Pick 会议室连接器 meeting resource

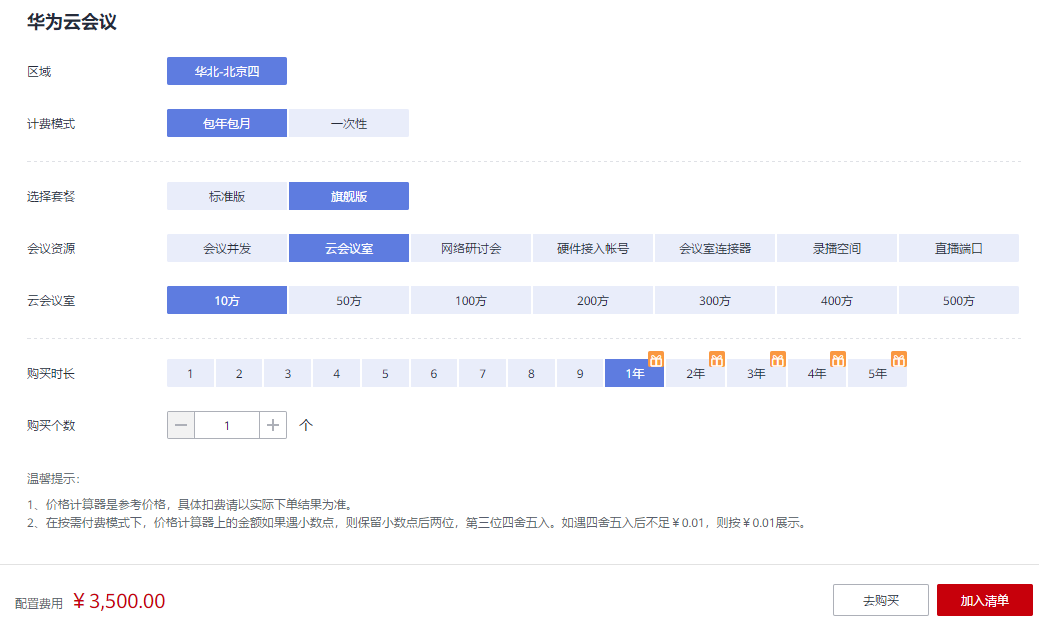click(x=714, y=248)
